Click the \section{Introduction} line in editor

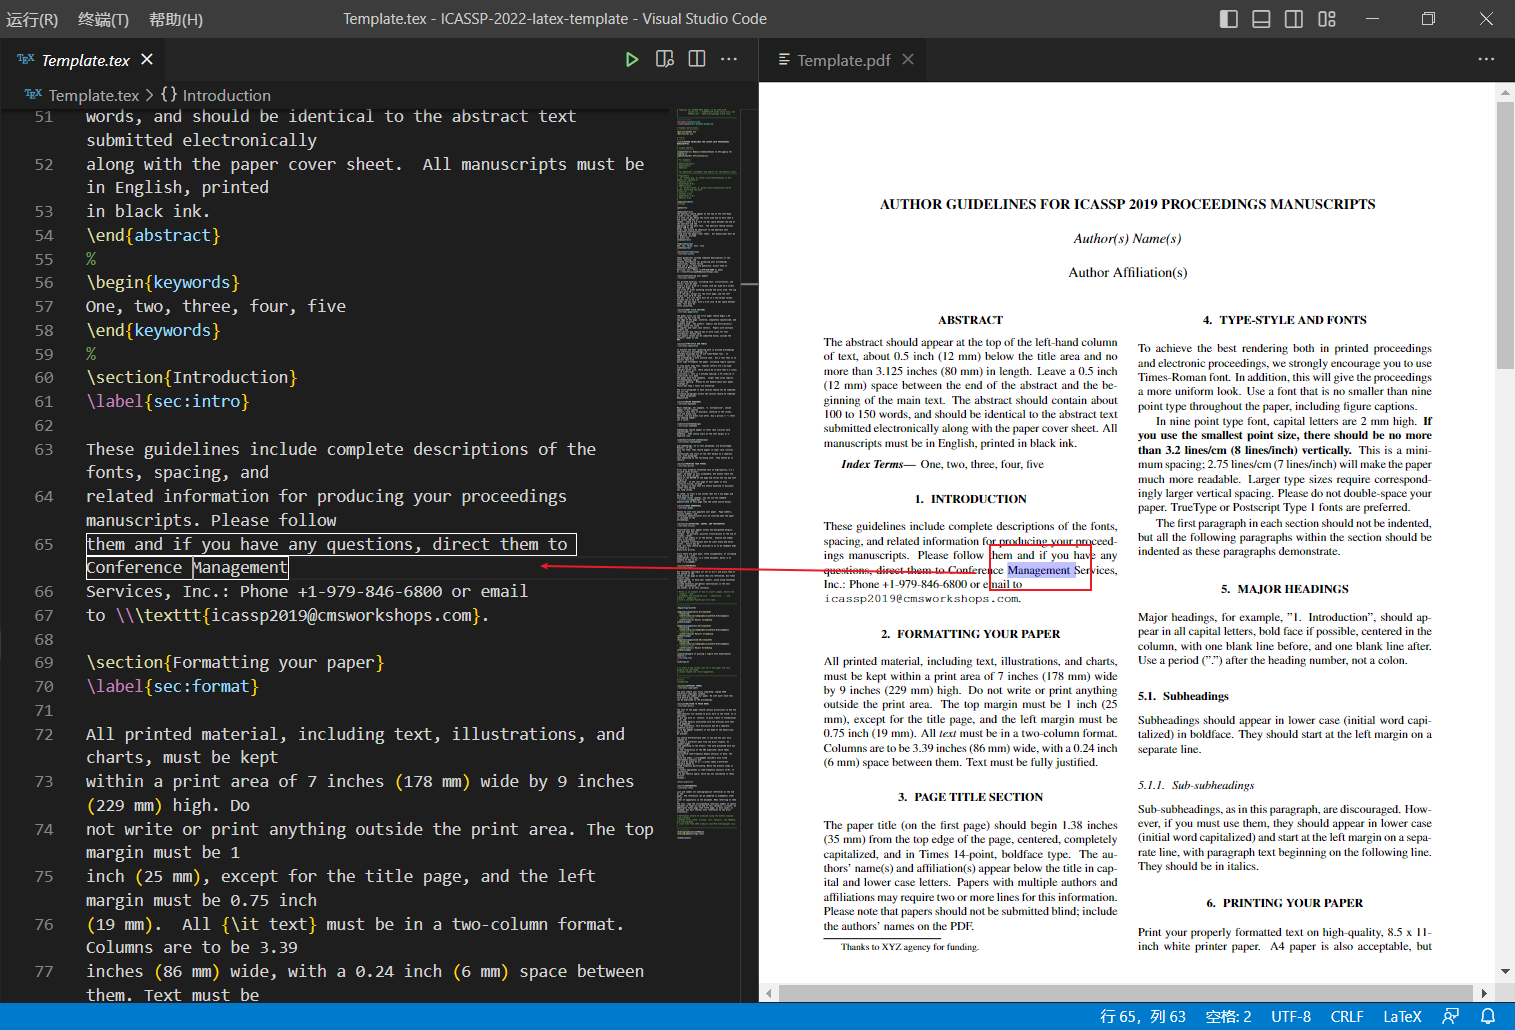tap(192, 377)
